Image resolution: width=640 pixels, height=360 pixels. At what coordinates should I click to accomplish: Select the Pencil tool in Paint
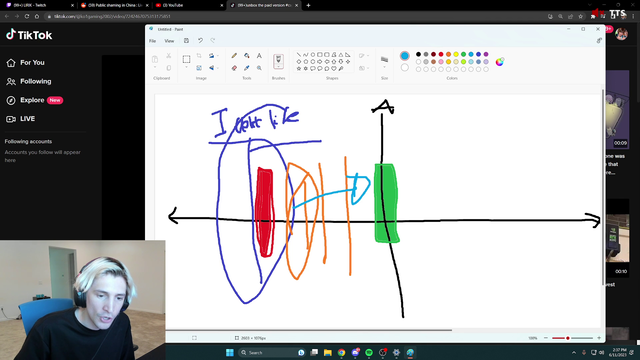point(234,56)
